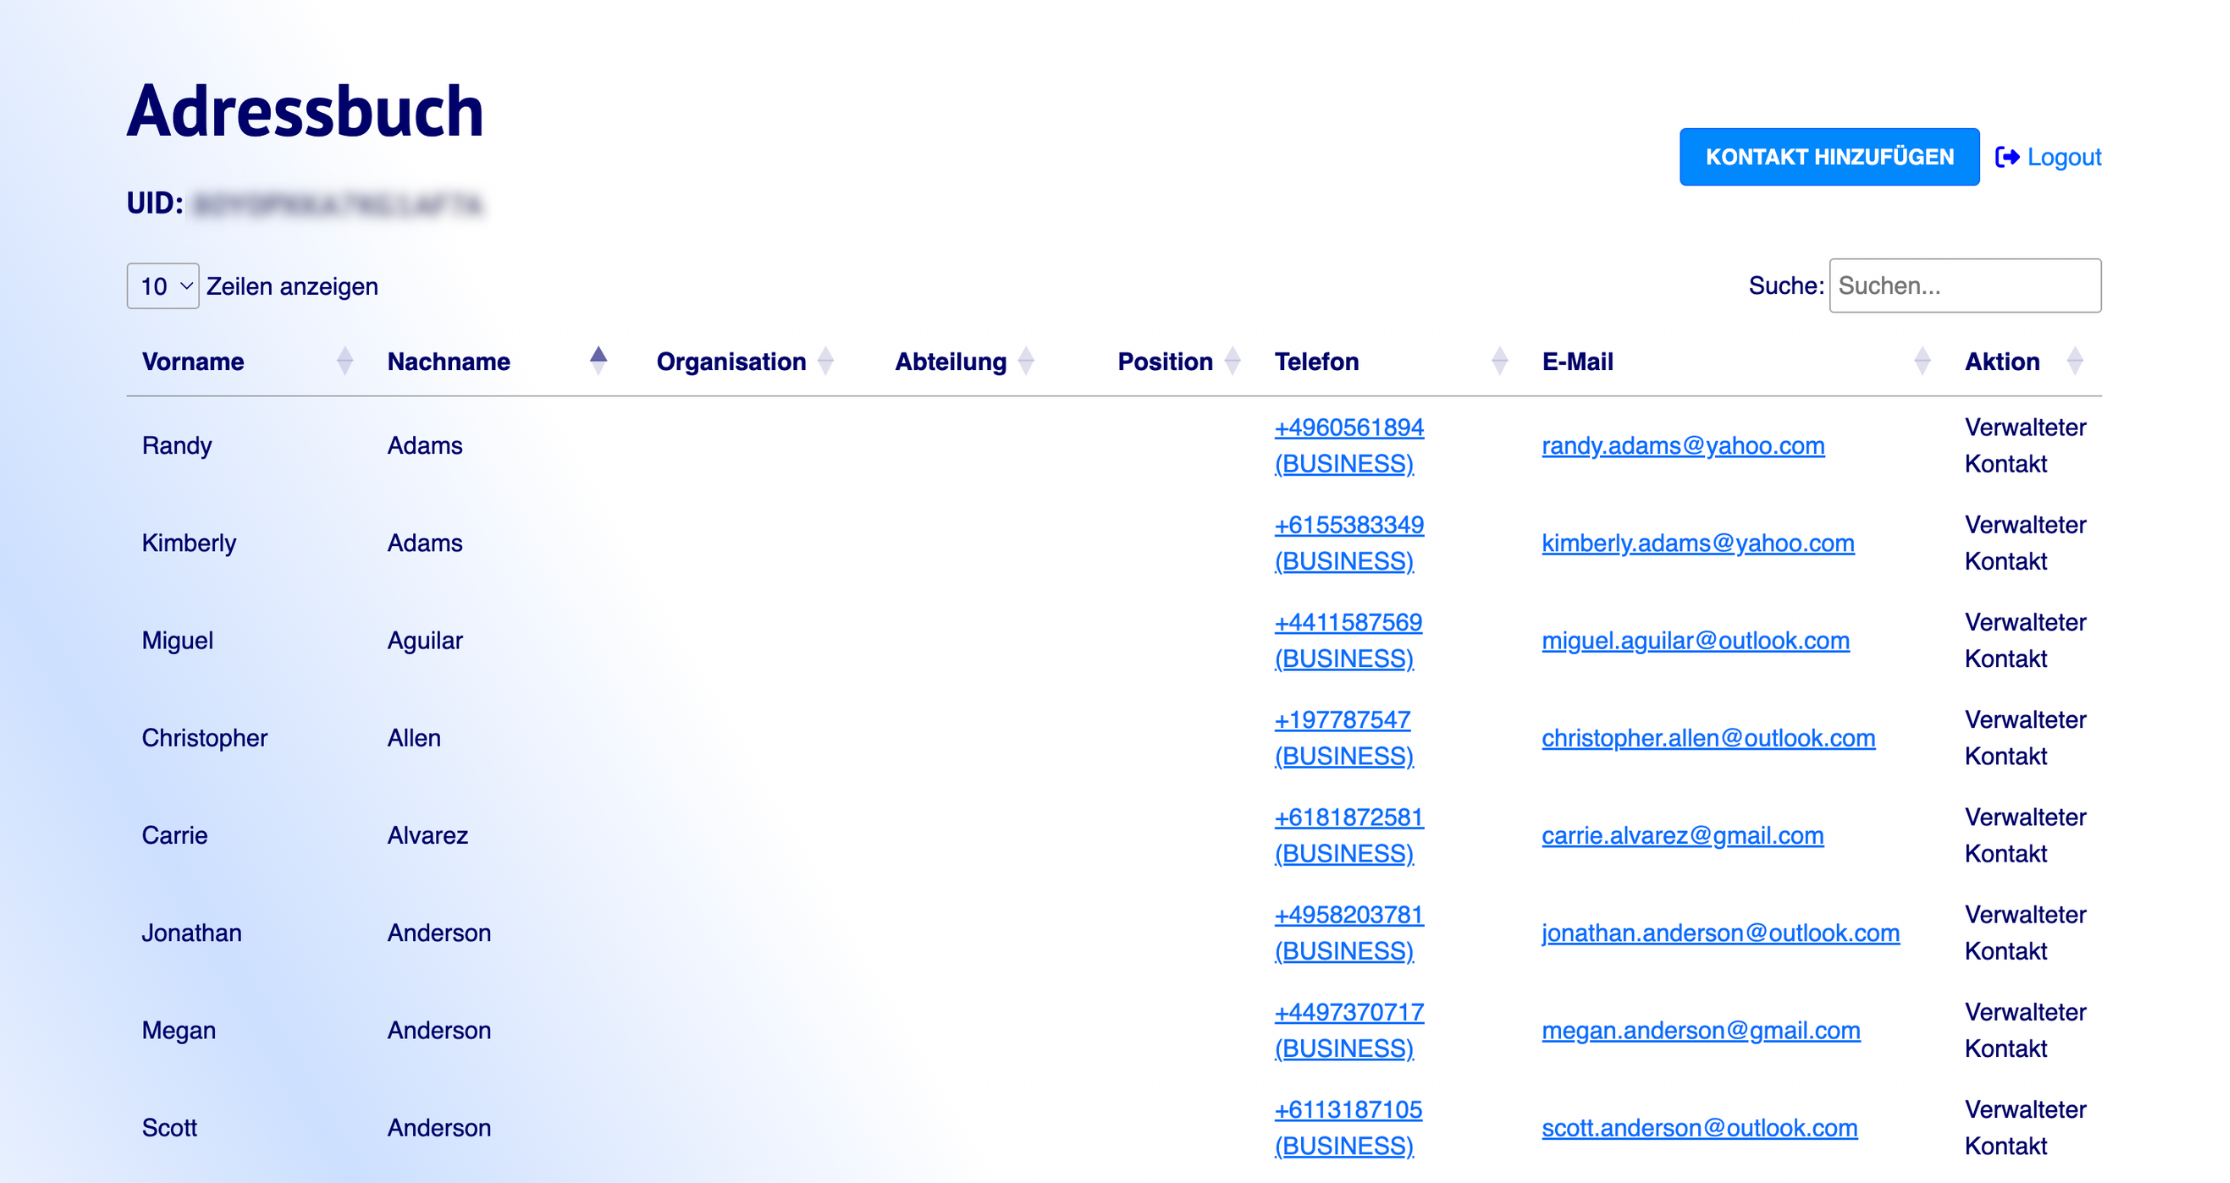
Task: Sort by E-Mail column sort icon
Action: click(x=1922, y=361)
